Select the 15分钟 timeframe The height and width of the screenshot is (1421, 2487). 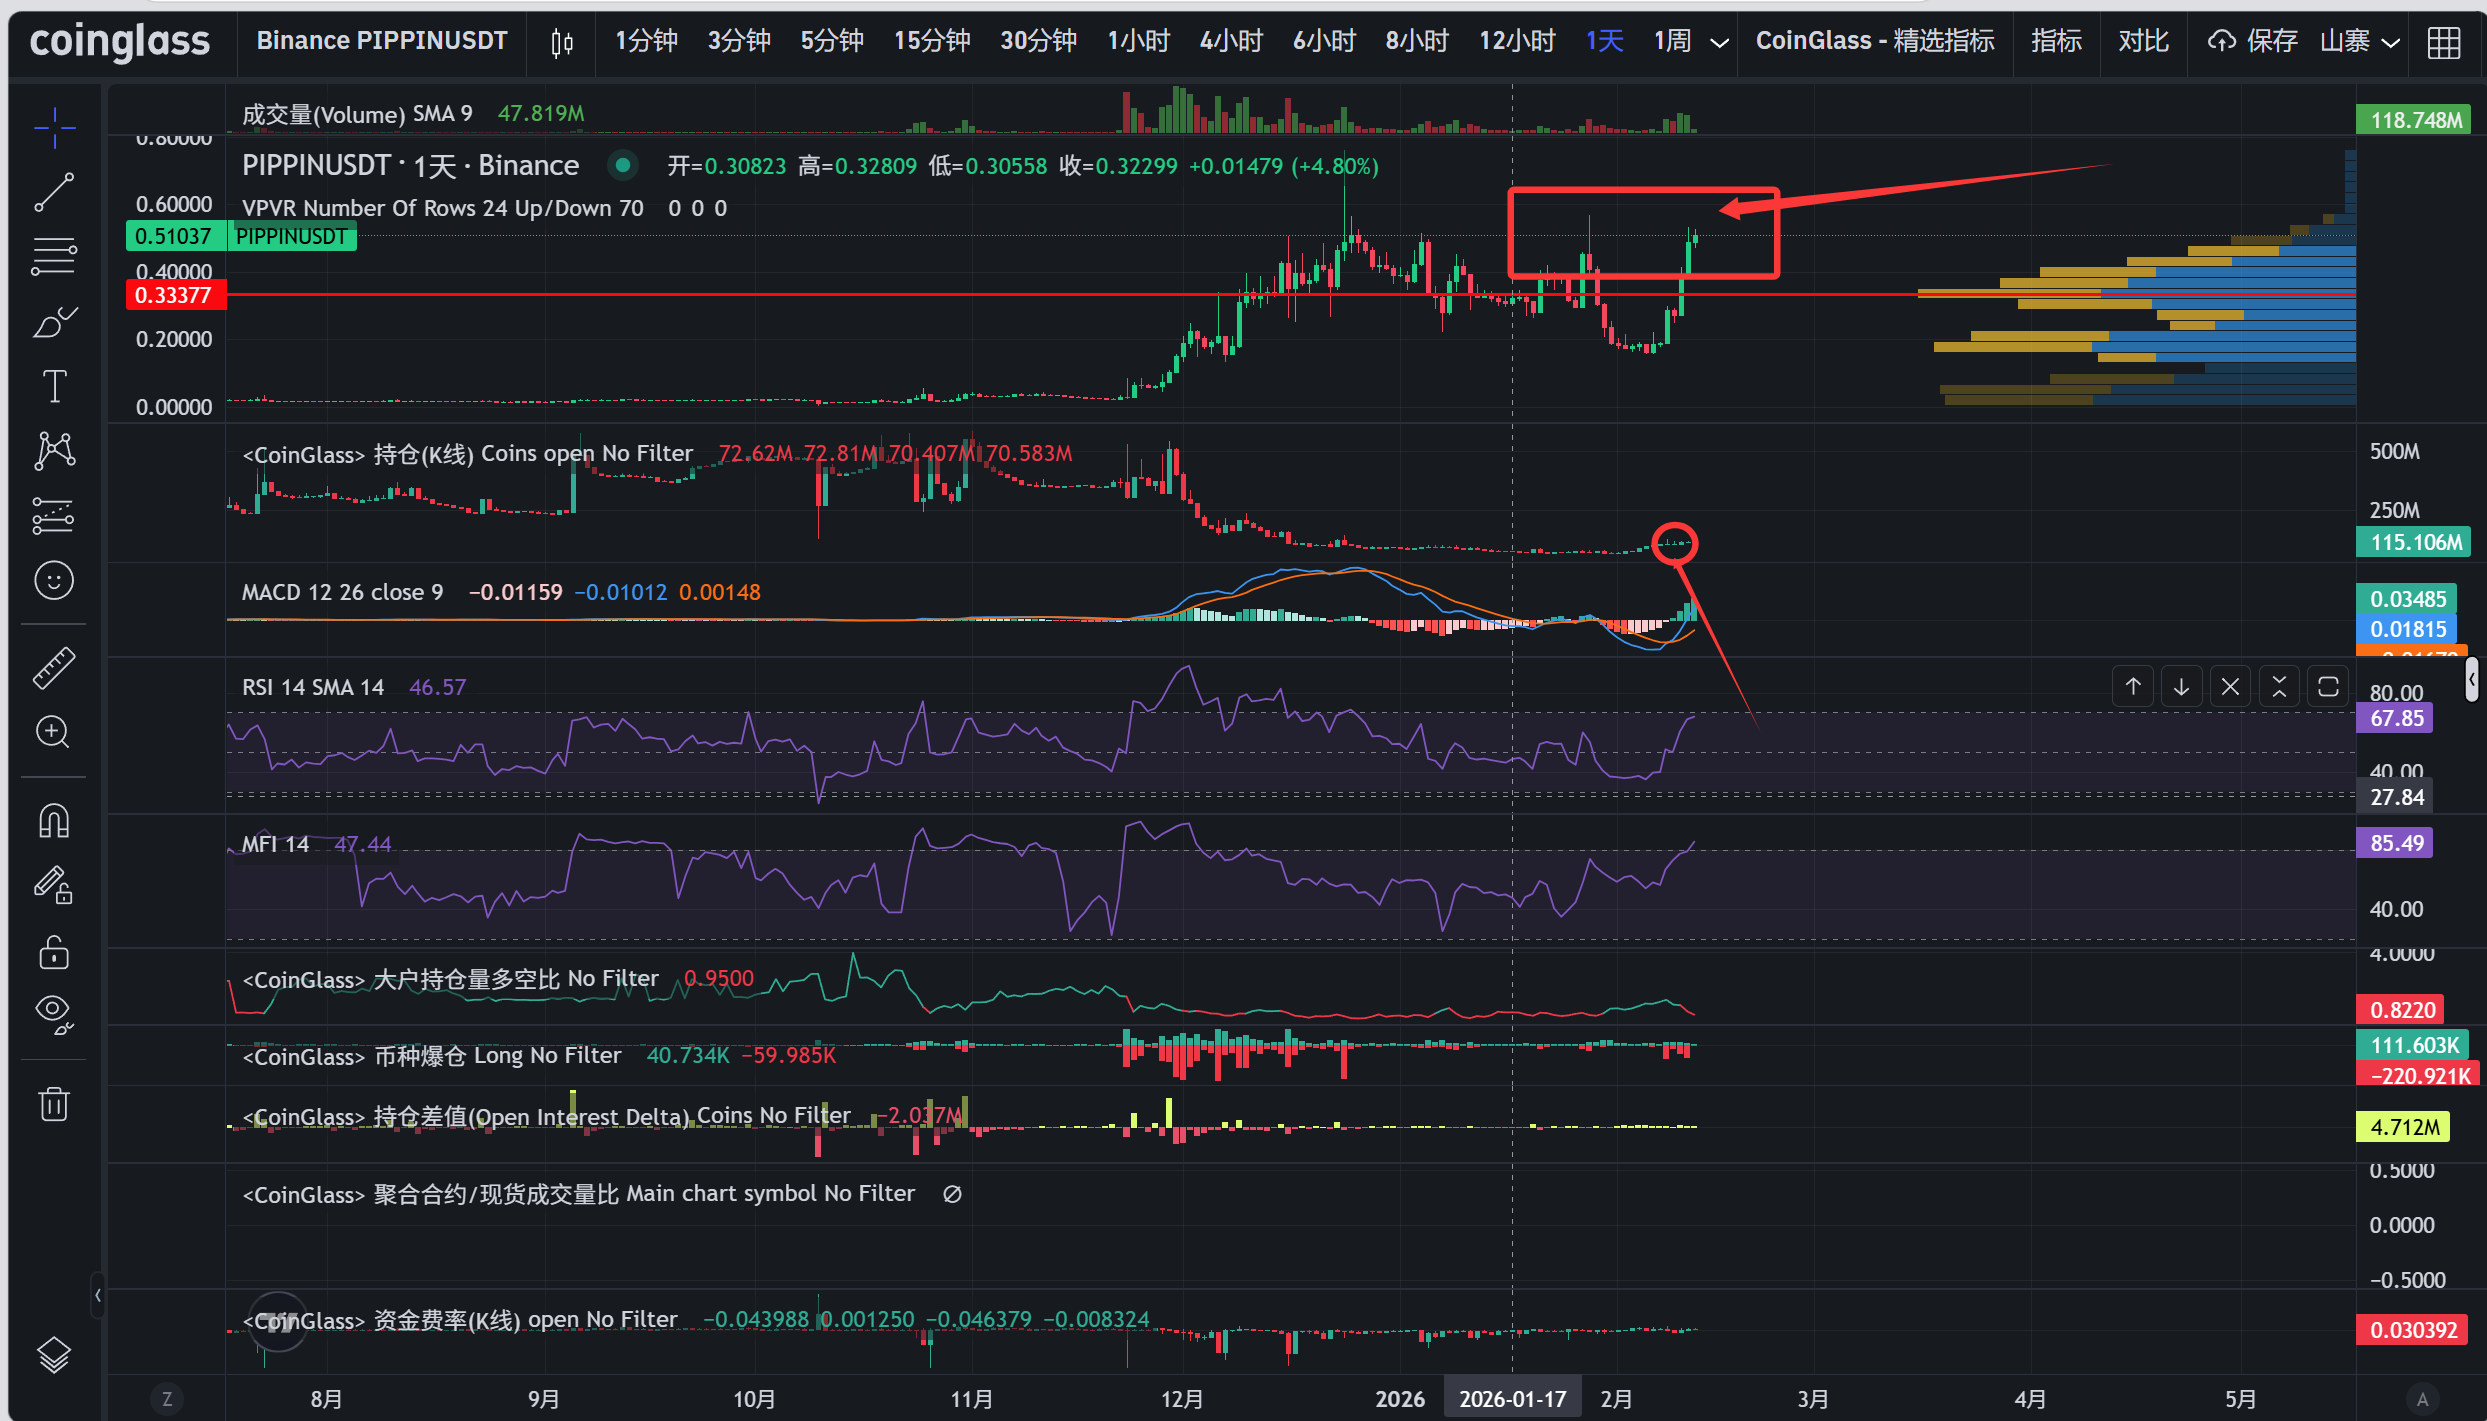[x=931, y=42]
